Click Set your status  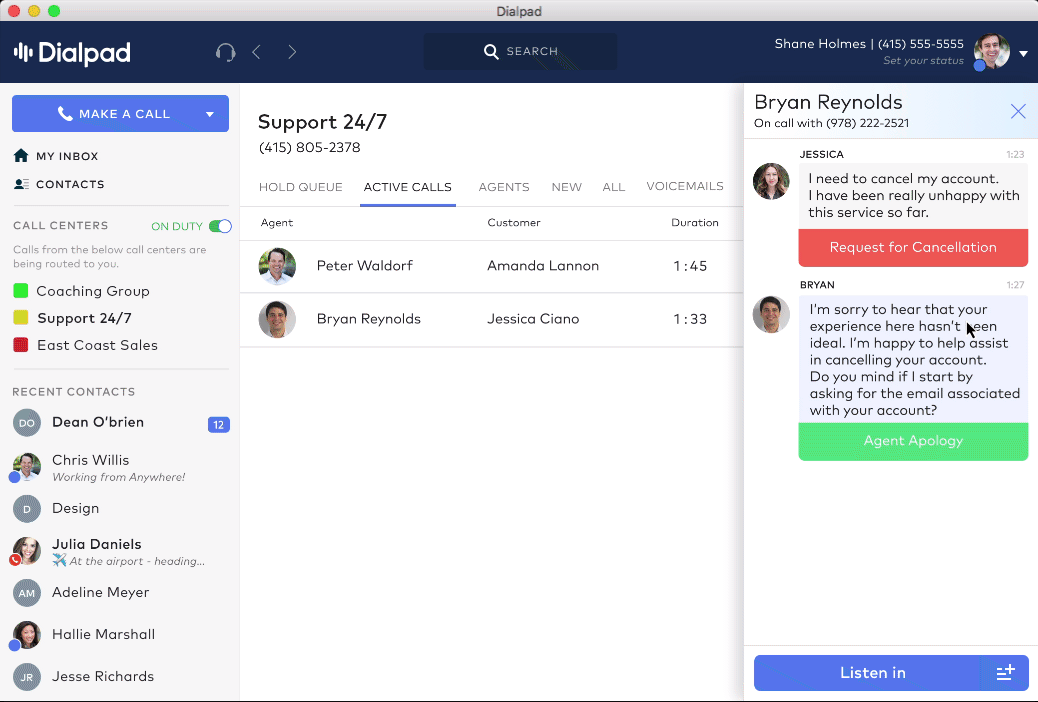tap(923, 61)
